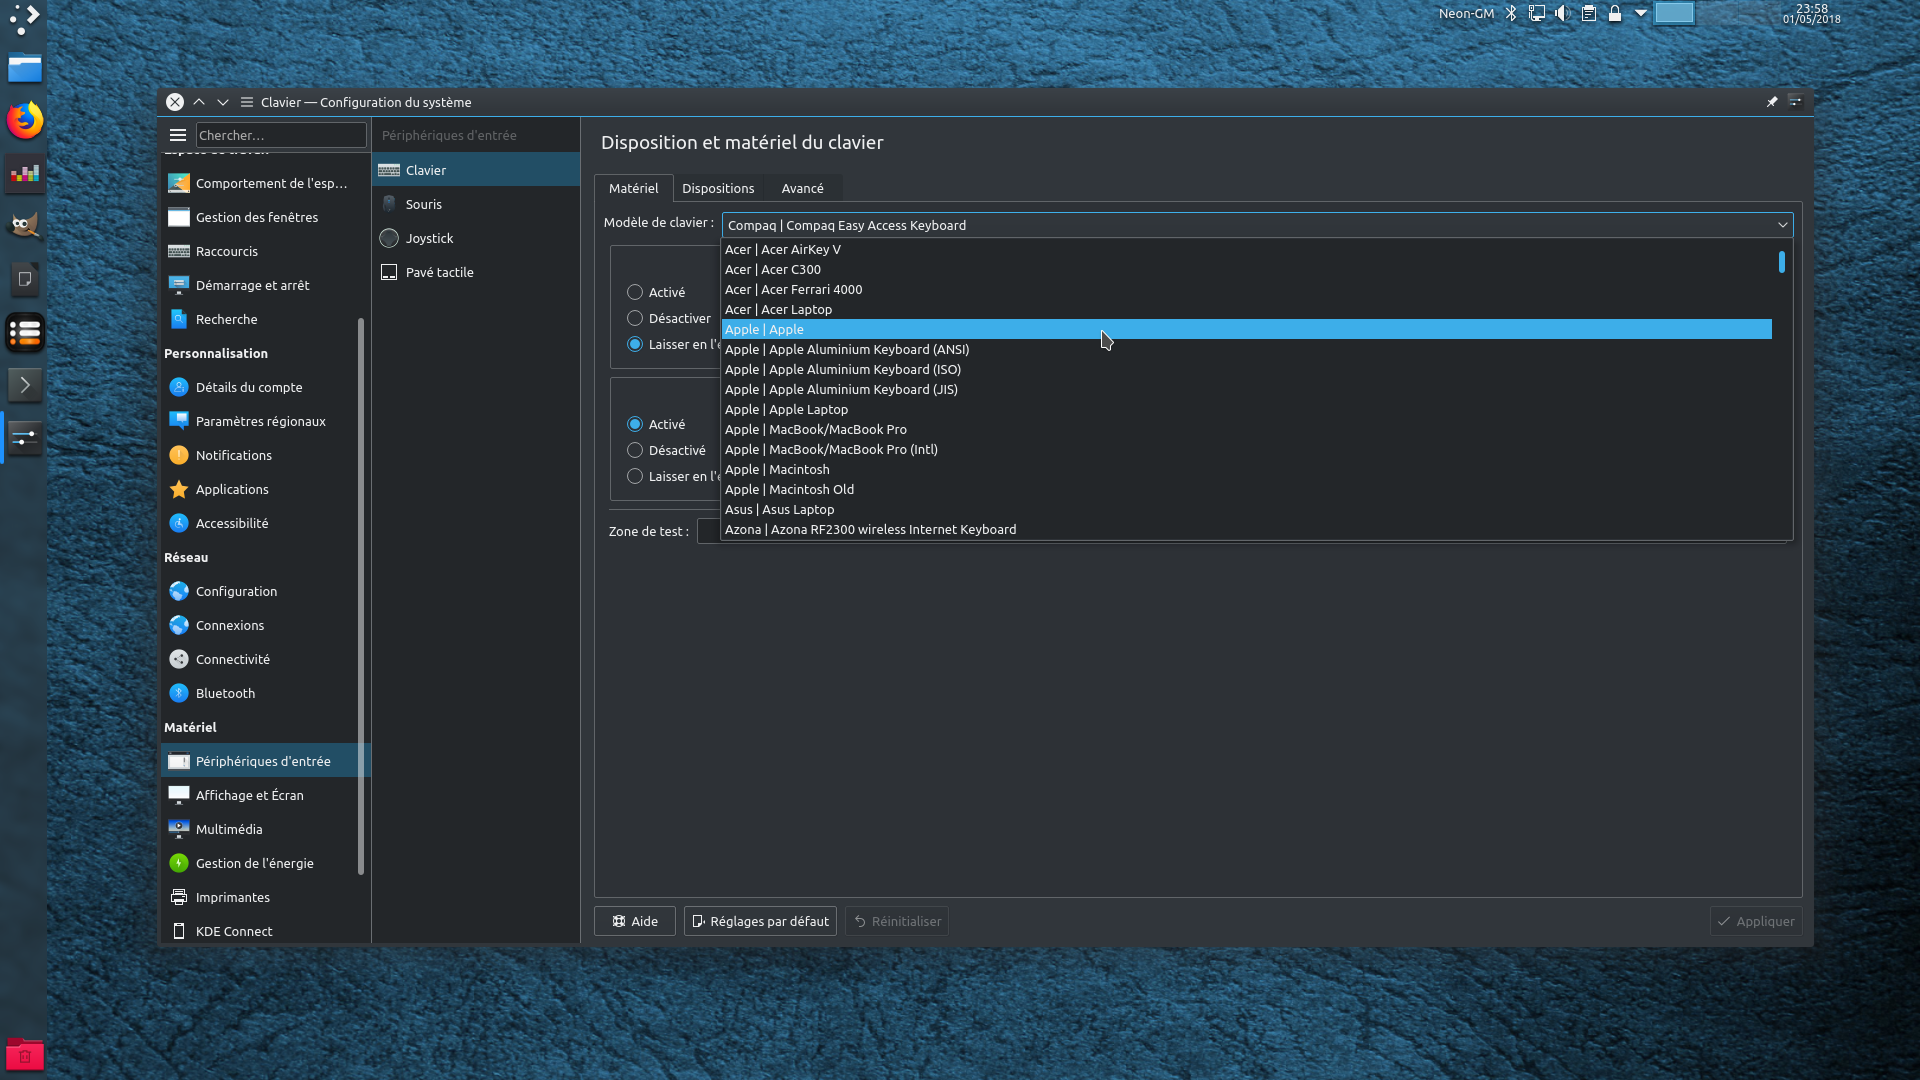The height and width of the screenshot is (1080, 1920).
Task: Open Paramètres régionaux icon
Action: coord(179,421)
